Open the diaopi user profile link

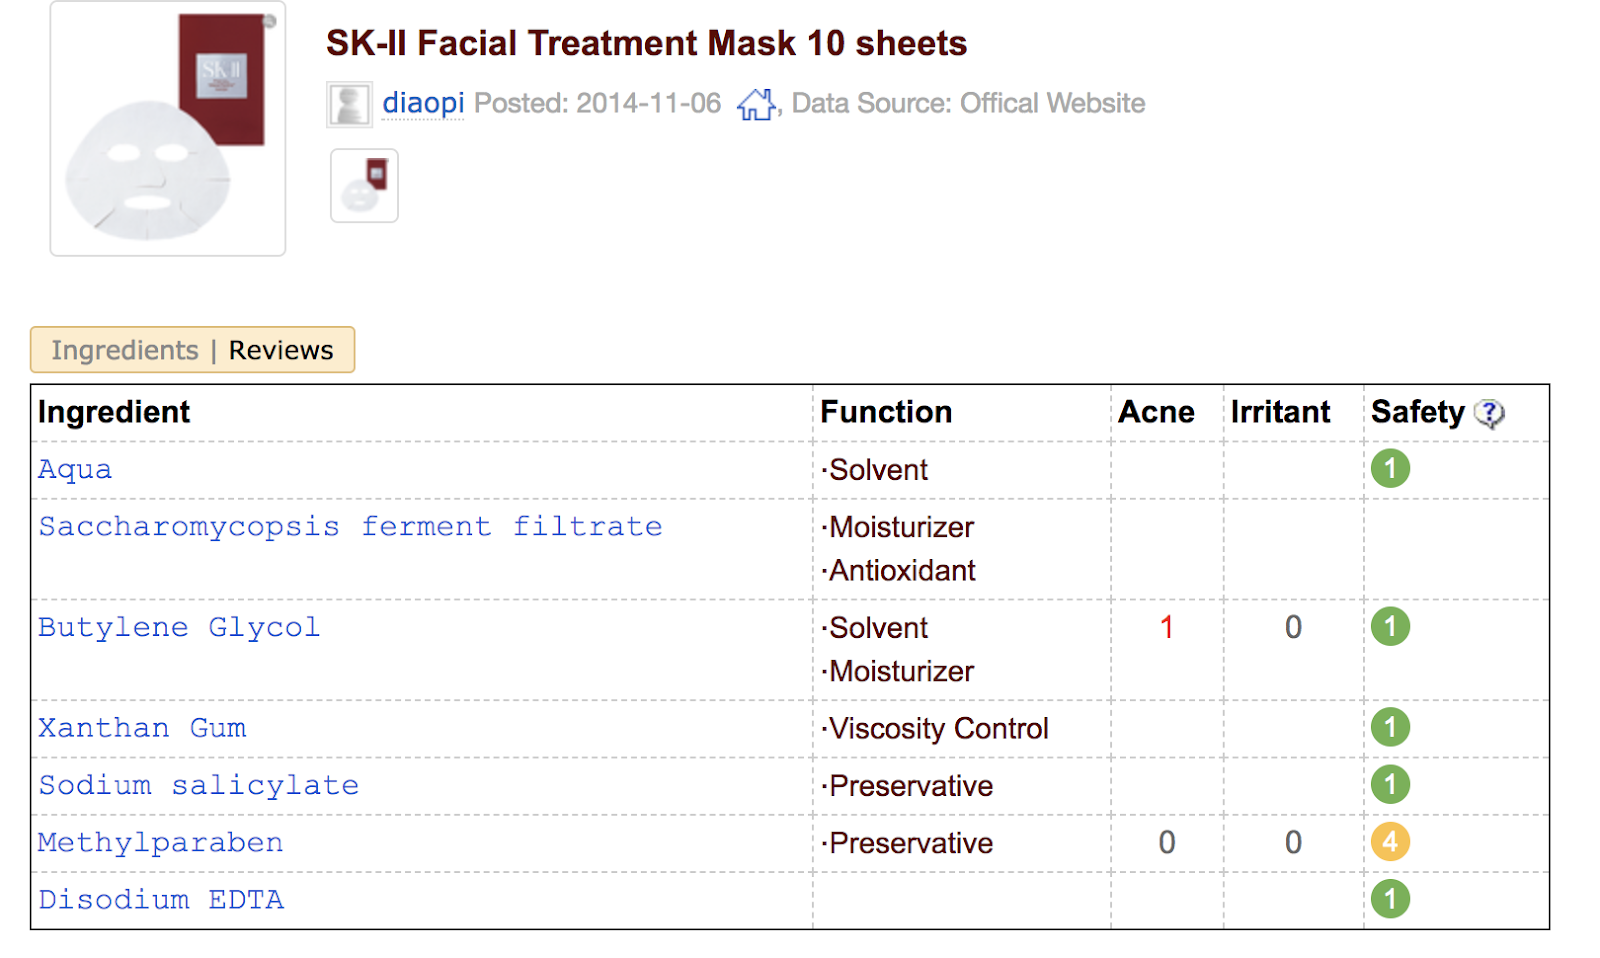[423, 103]
